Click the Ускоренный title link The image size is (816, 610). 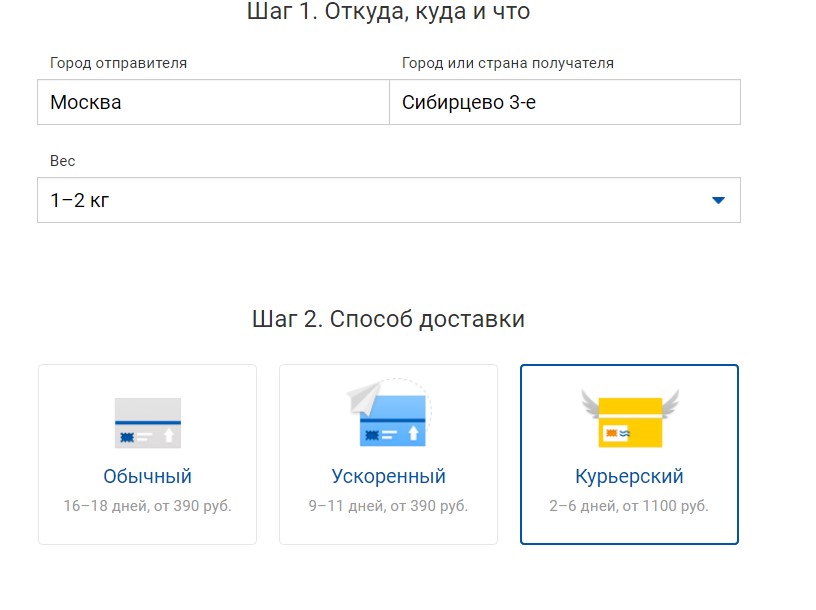pos(388,476)
